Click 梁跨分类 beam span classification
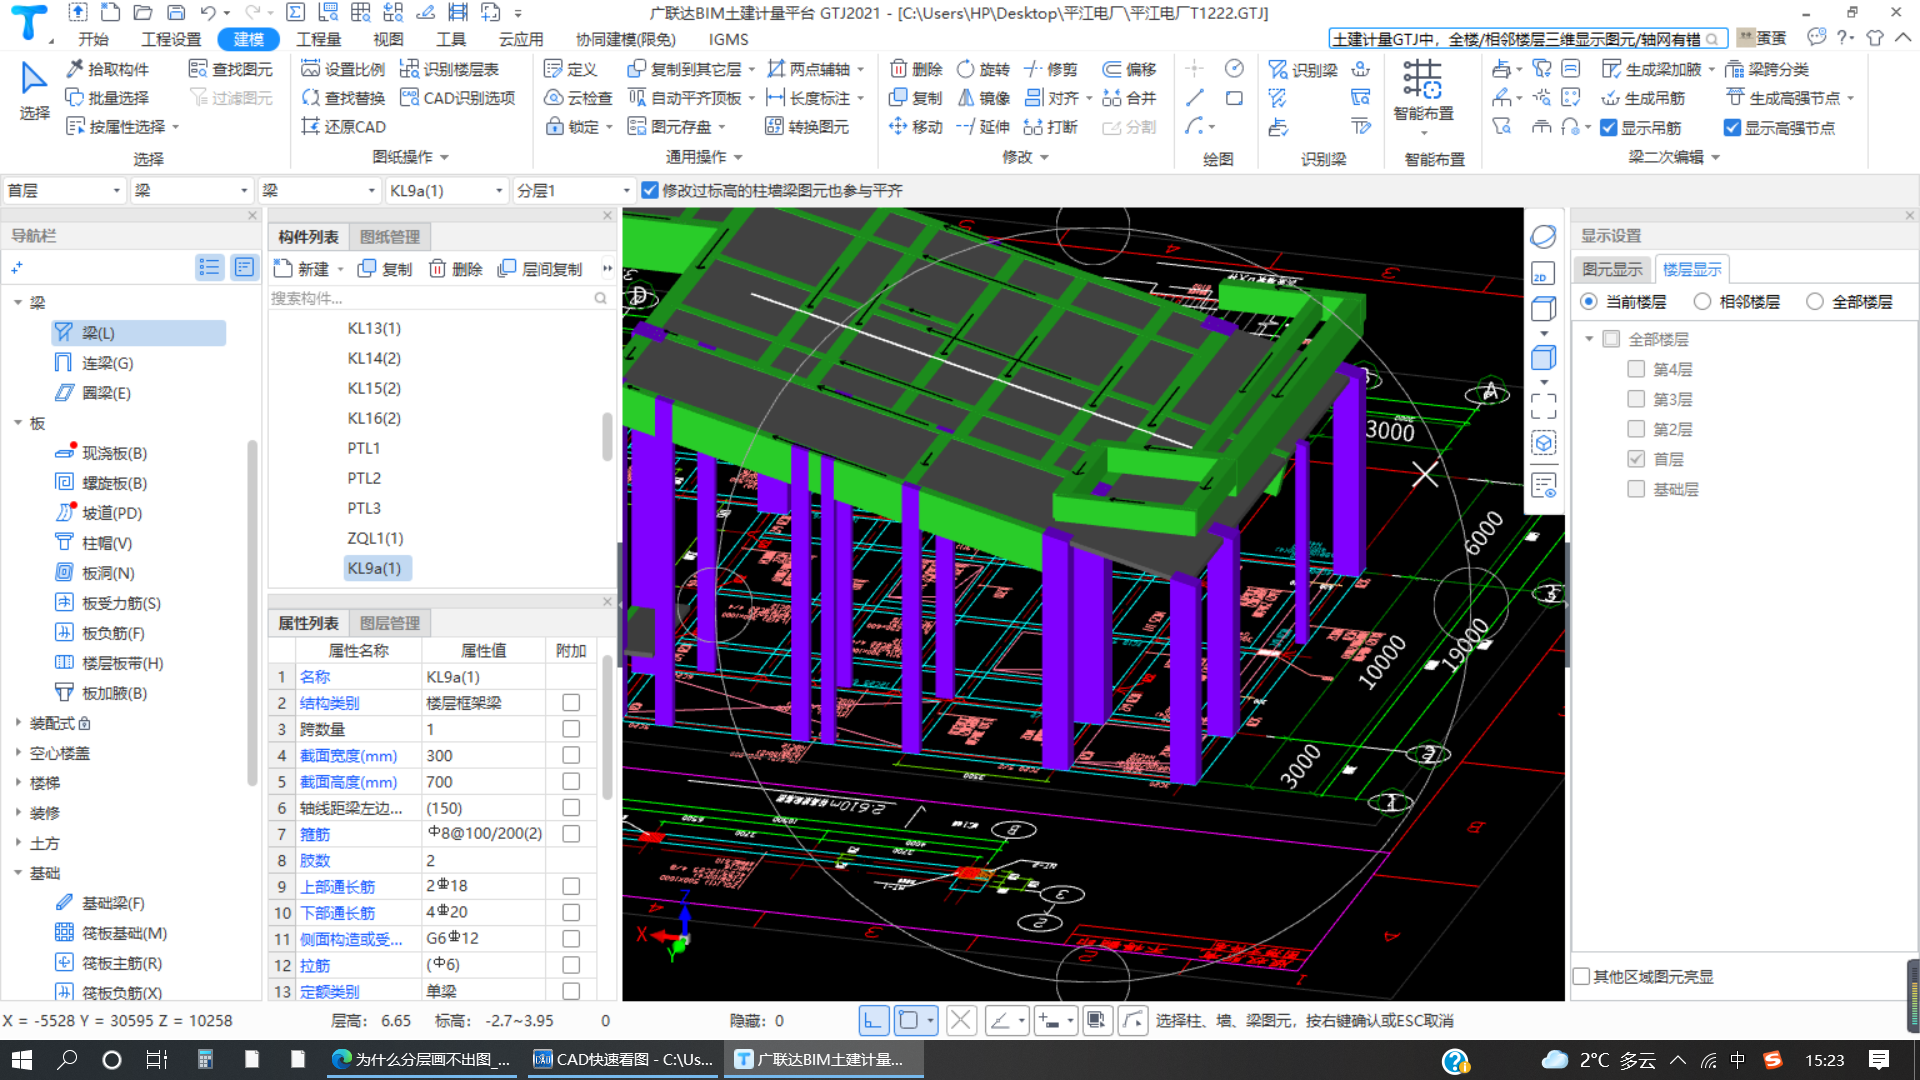This screenshot has width=1920, height=1080. click(x=1767, y=69)
